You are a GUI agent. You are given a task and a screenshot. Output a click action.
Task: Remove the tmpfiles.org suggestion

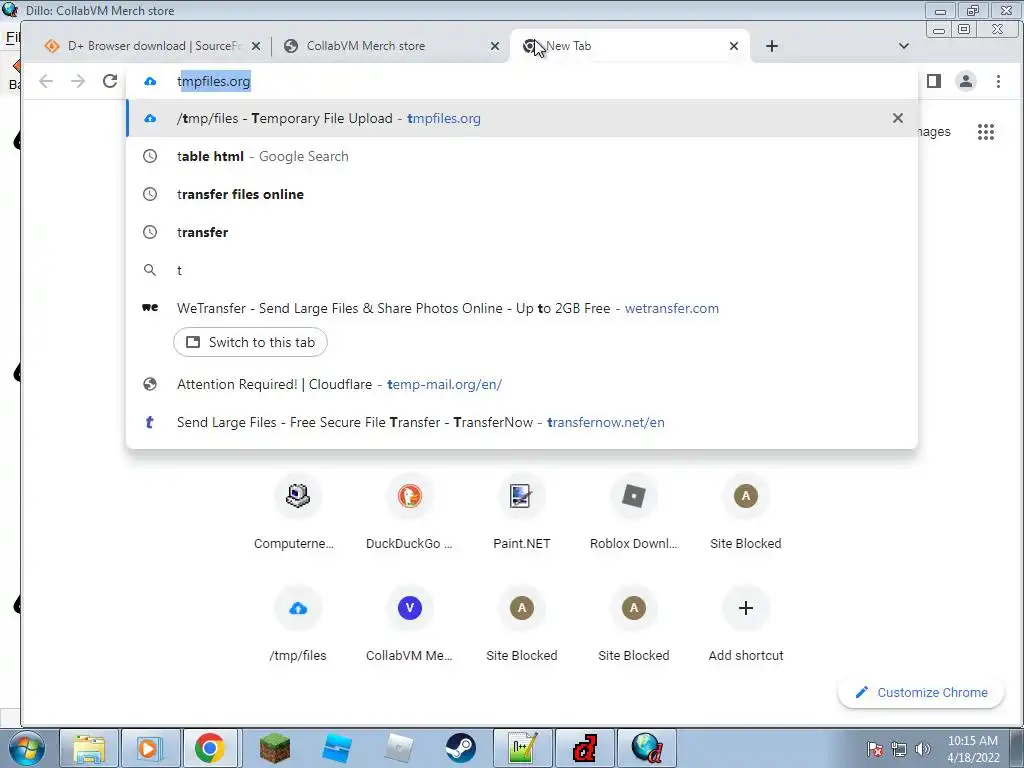pos(898,118)
